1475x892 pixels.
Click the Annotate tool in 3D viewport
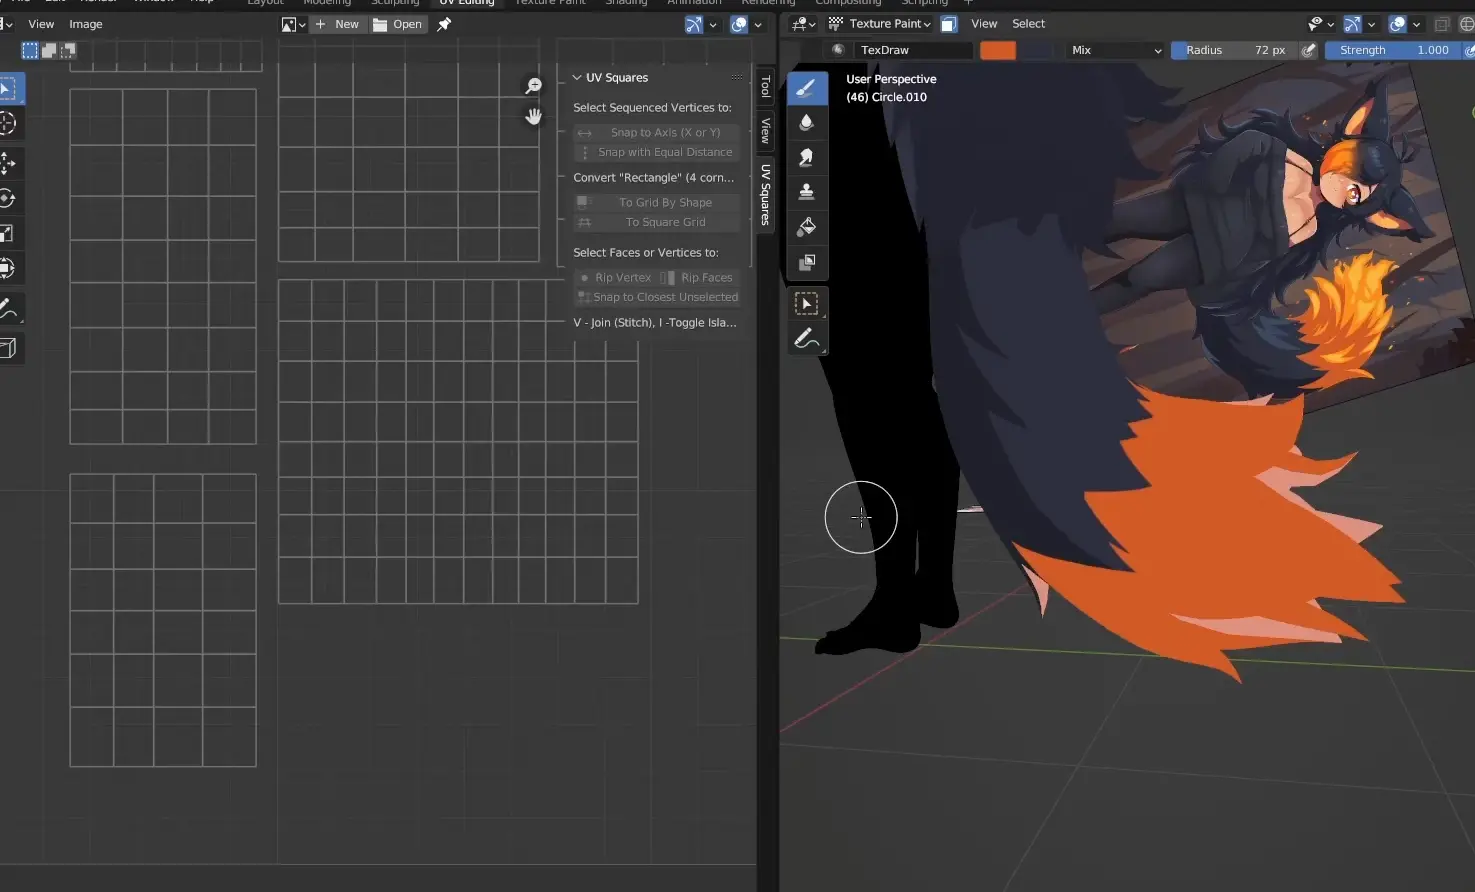[x=806, y=340]
